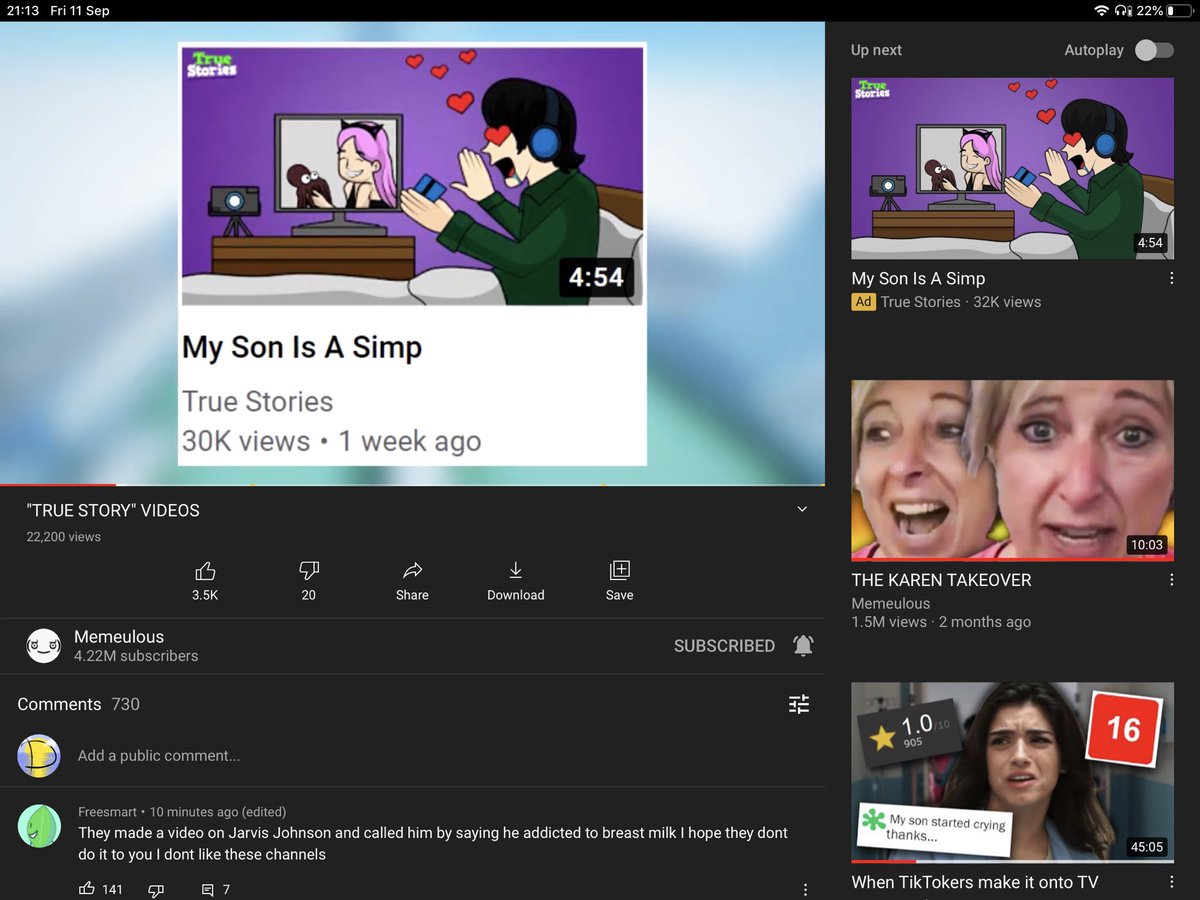1200x900 pixels.
Task: Tap the Add a public comment field
Action: 159,756
